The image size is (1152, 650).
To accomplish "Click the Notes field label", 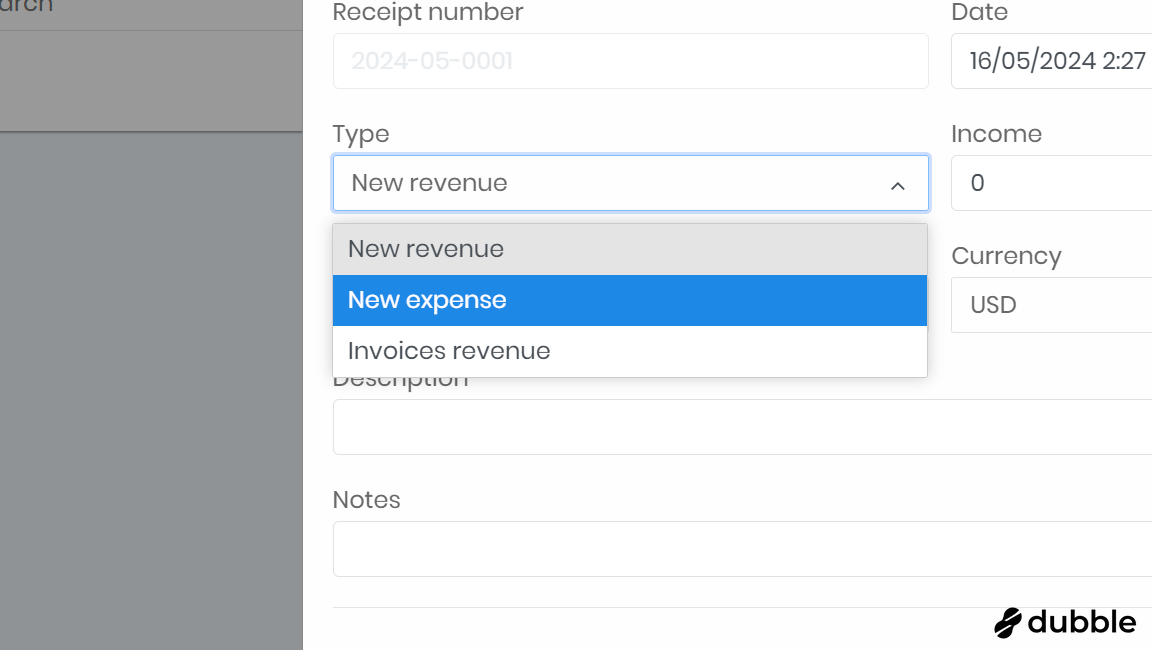I will click(366, 500).
